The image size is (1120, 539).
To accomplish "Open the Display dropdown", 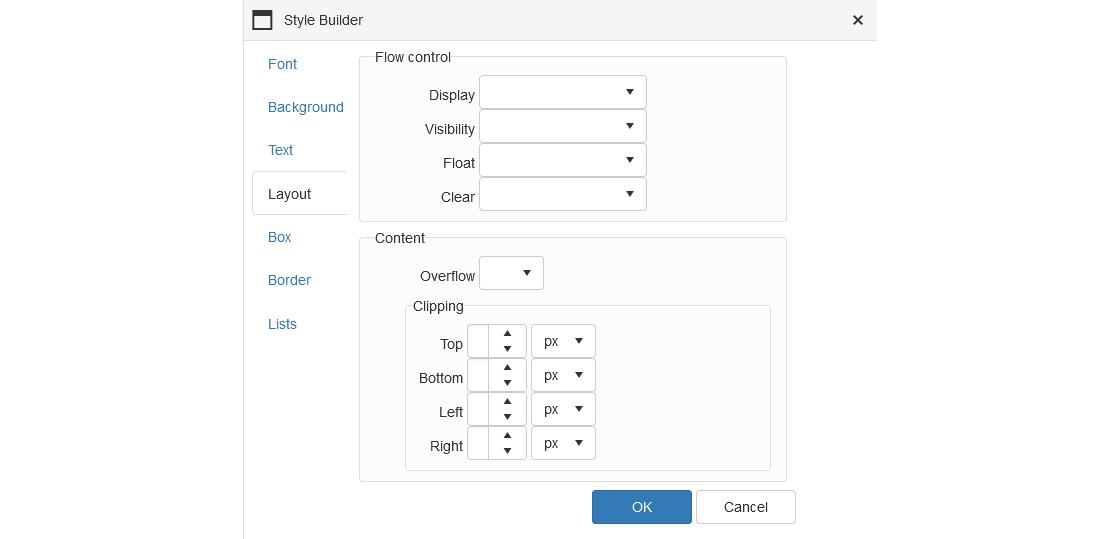I will [563, 92].
